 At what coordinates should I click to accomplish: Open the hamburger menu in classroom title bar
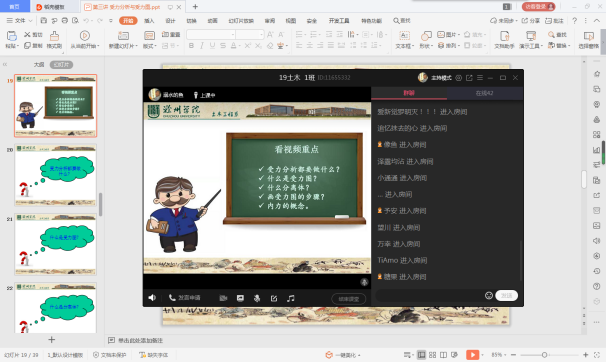coord(480,78)
